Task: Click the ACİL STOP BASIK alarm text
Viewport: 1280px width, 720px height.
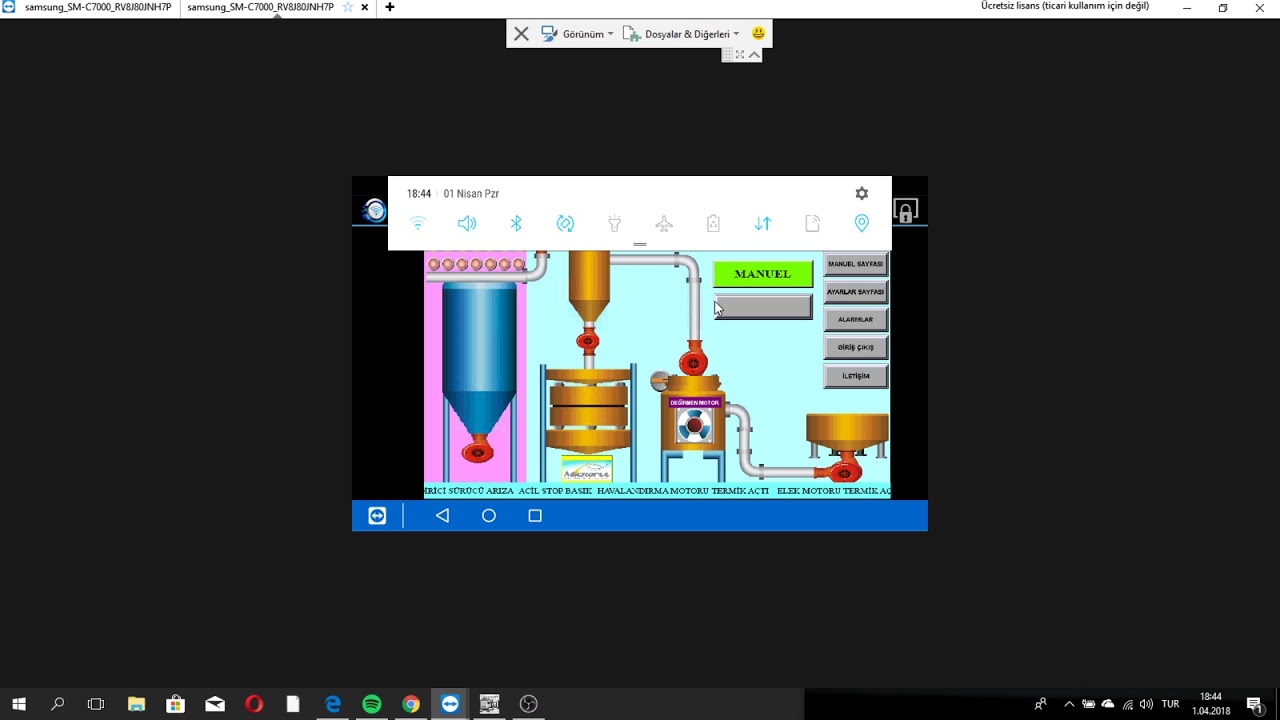Action: (556, 491)
